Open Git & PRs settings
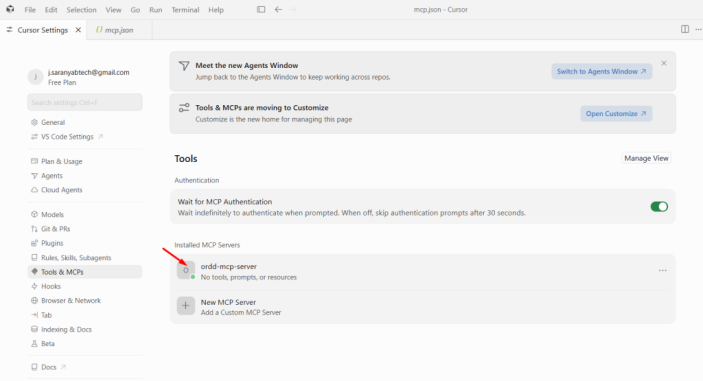Screen dimensions: 703x381 pos(56,229)
